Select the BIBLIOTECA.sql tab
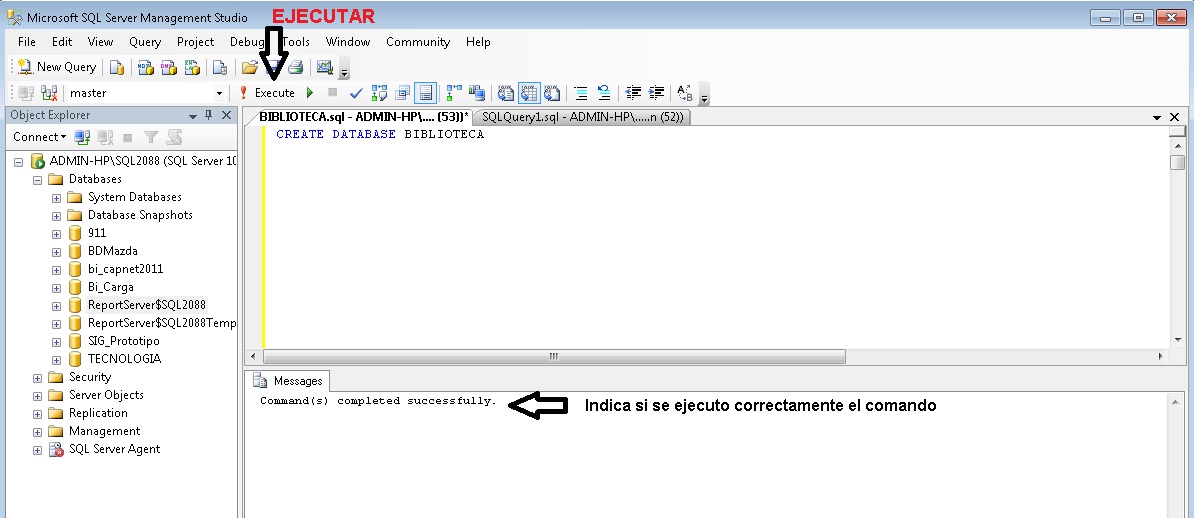The width and height of the screenshot is (1194, 518). click(364, 117)
